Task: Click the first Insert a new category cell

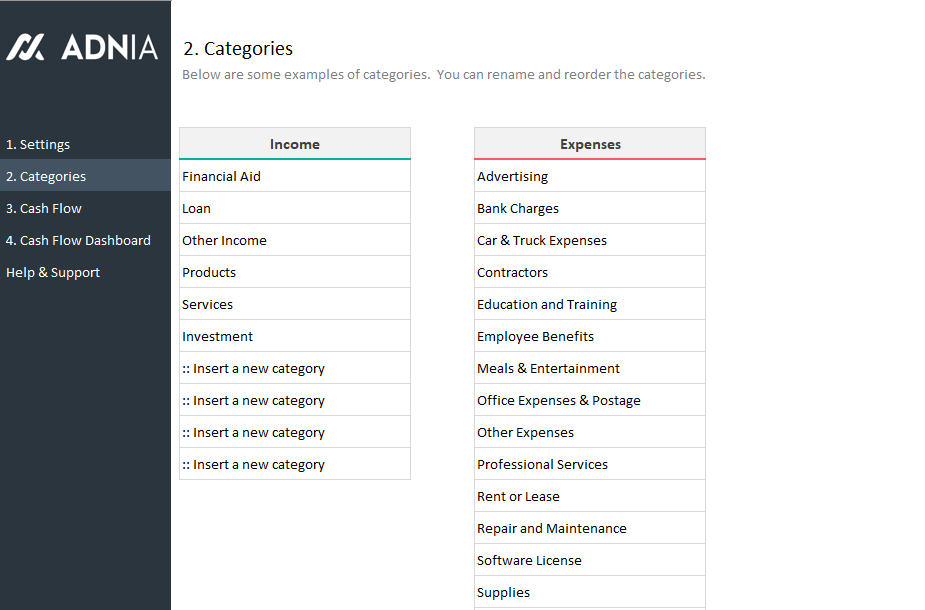Action: pos(294,369)
